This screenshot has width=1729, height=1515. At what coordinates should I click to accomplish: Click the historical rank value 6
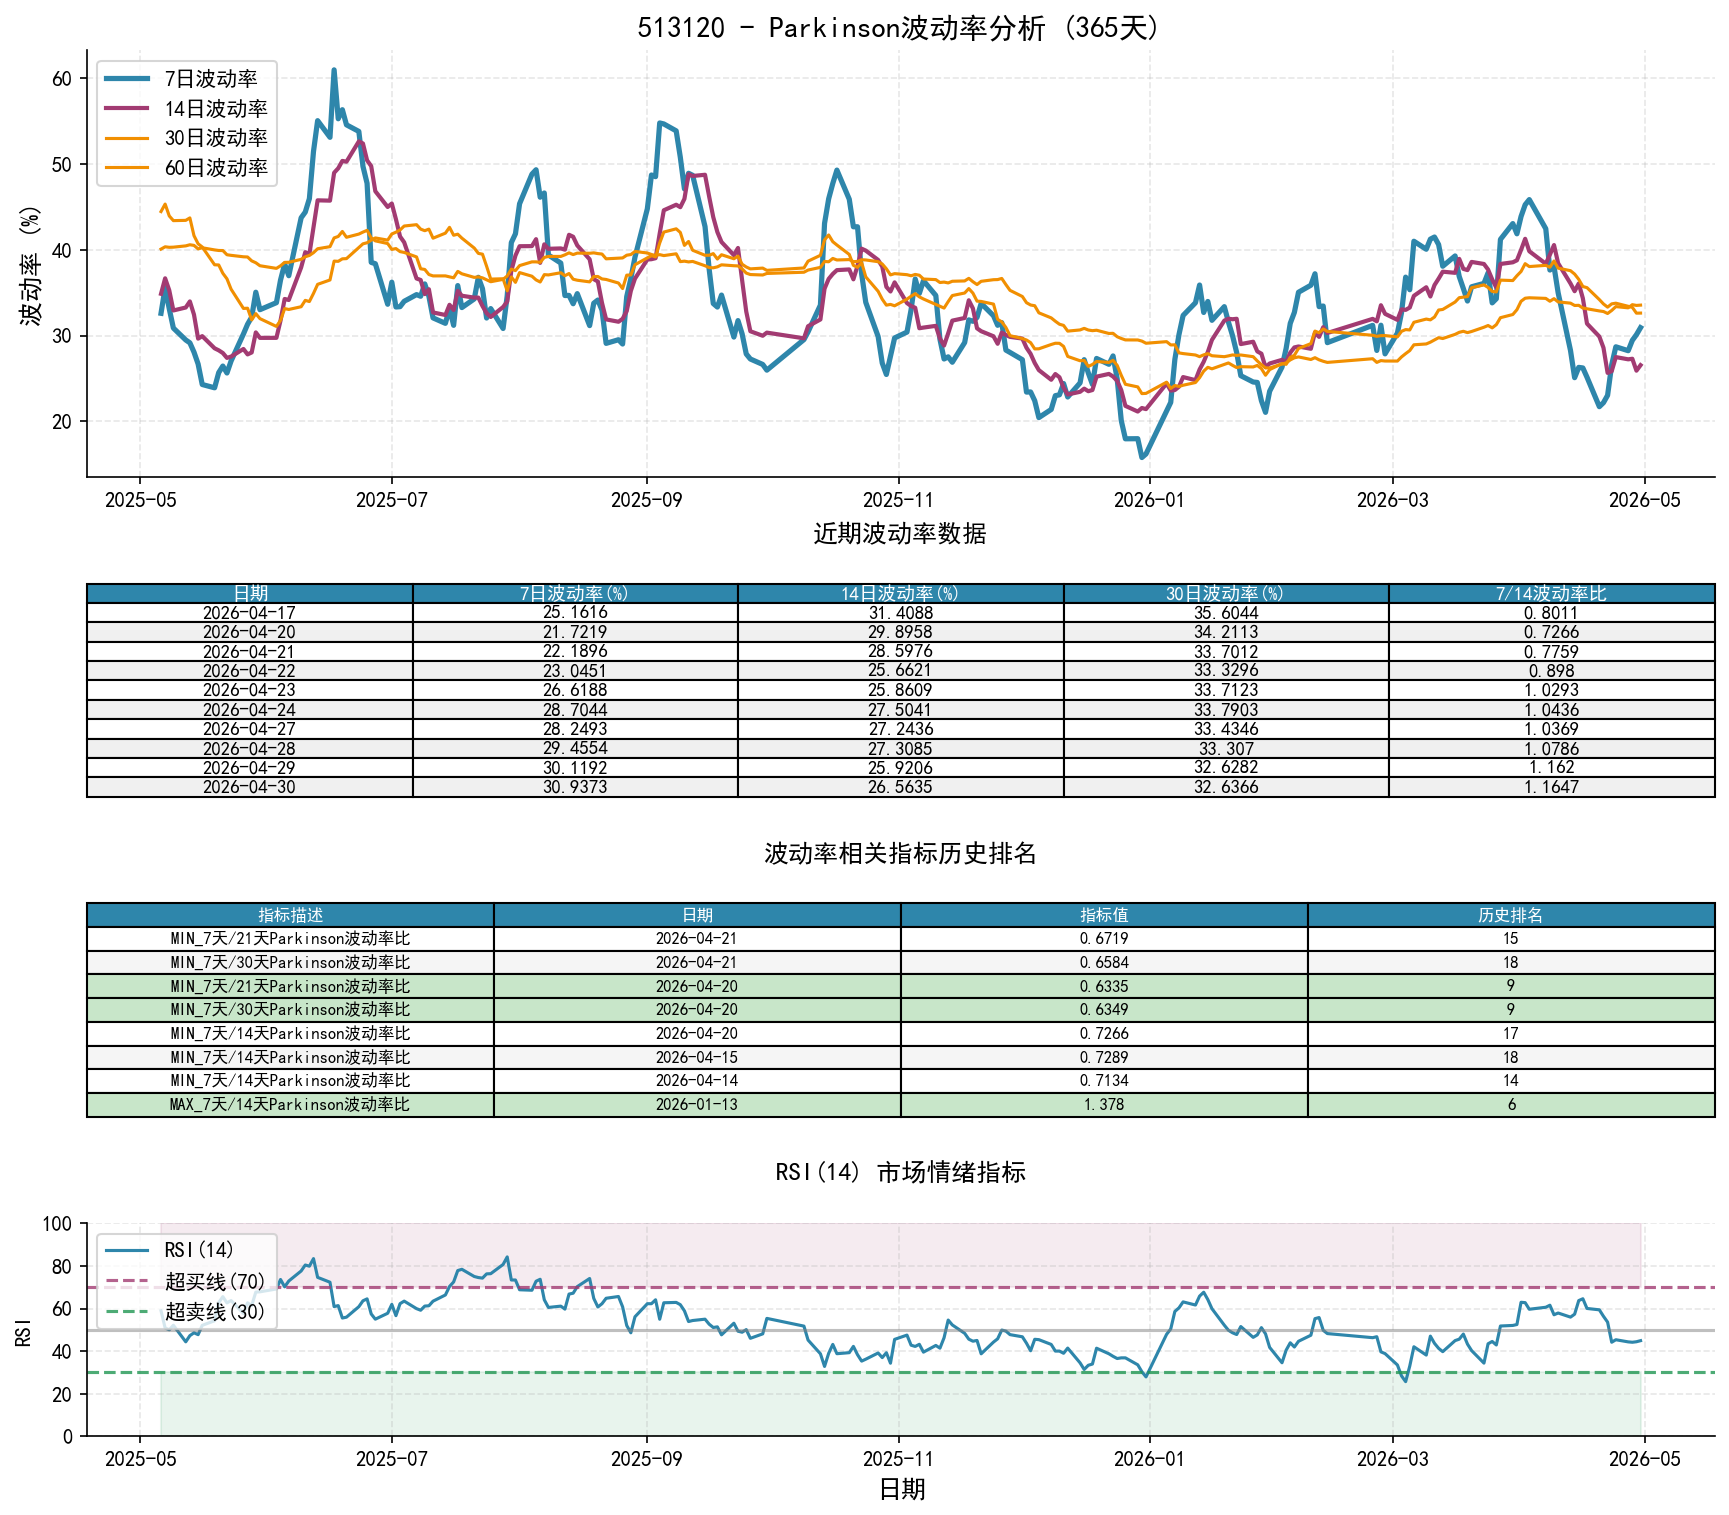click(1511, 1105)
